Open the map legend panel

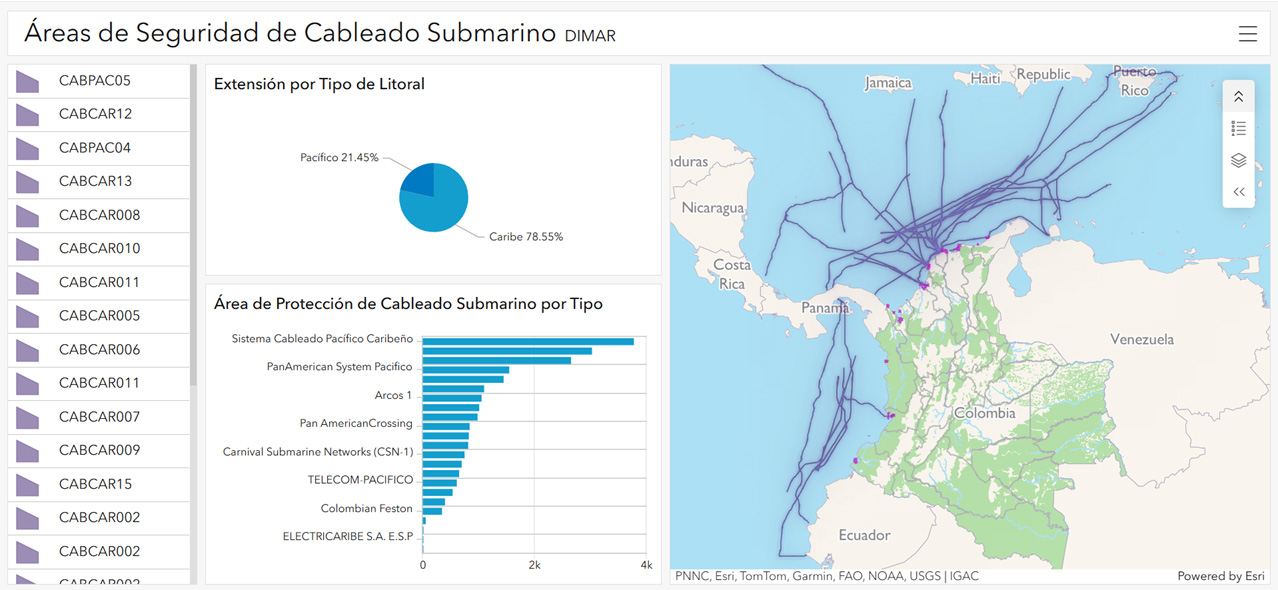pyautogui.click(x=1238, y=128)
